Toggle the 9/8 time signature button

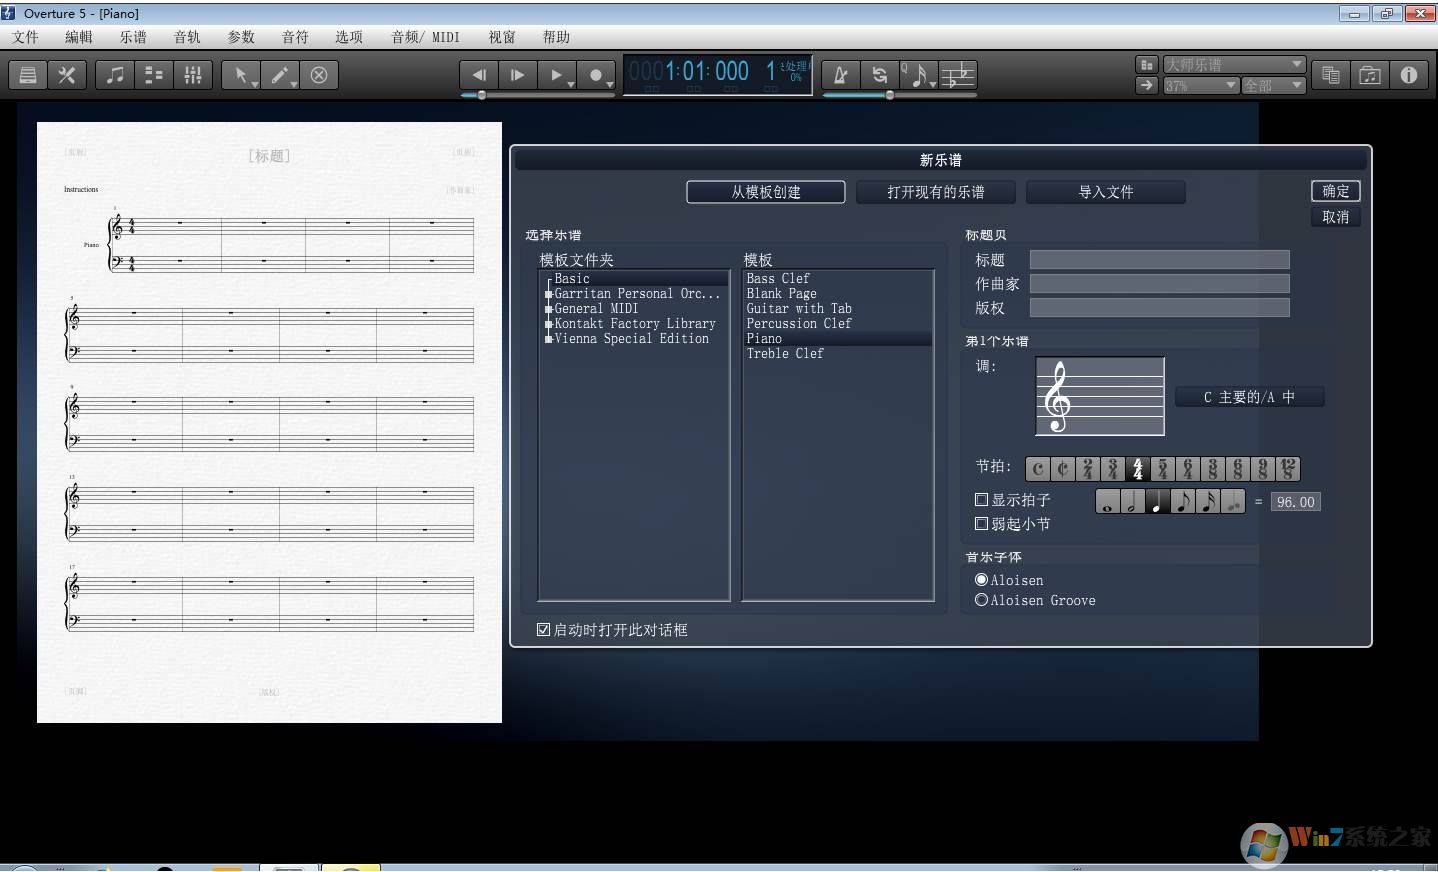click(x=1263, y=468)
